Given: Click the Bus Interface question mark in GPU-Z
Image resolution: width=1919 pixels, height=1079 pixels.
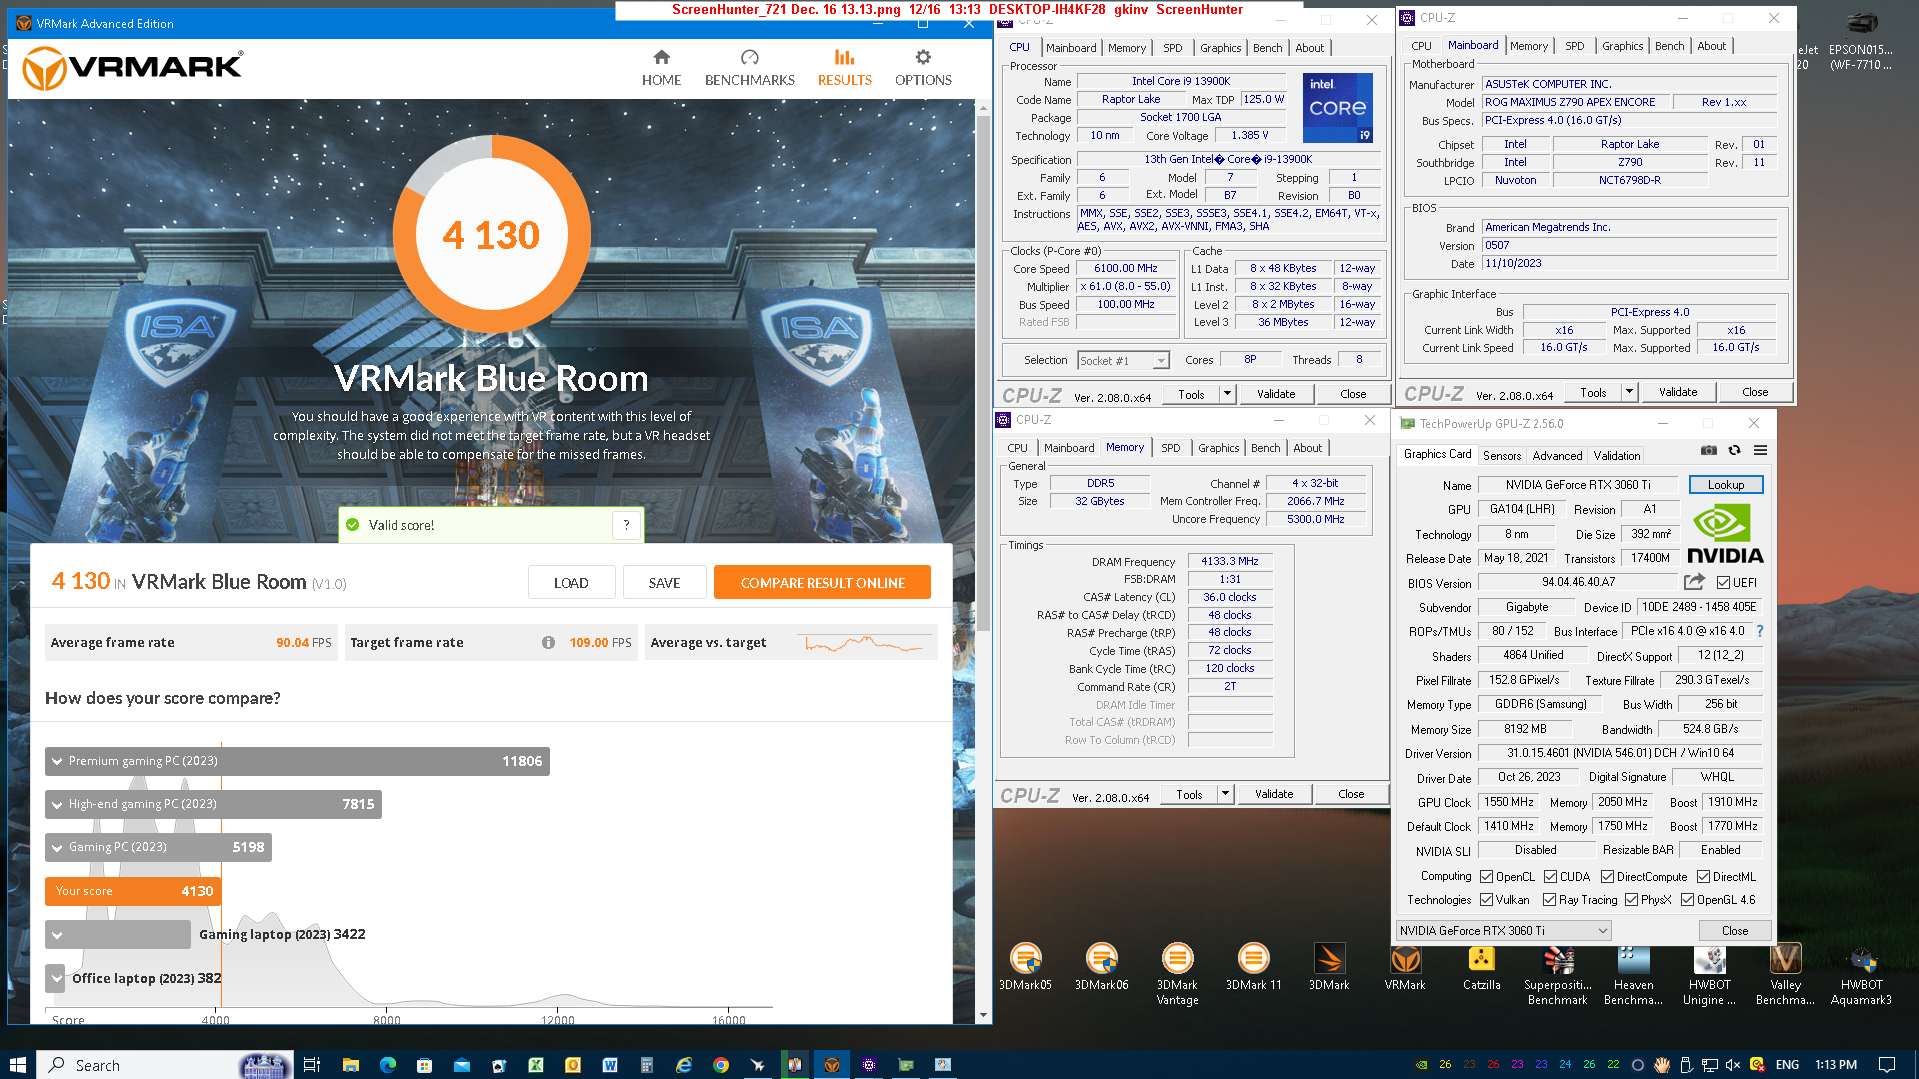Looking at the screenshot, I should 1760,631.
